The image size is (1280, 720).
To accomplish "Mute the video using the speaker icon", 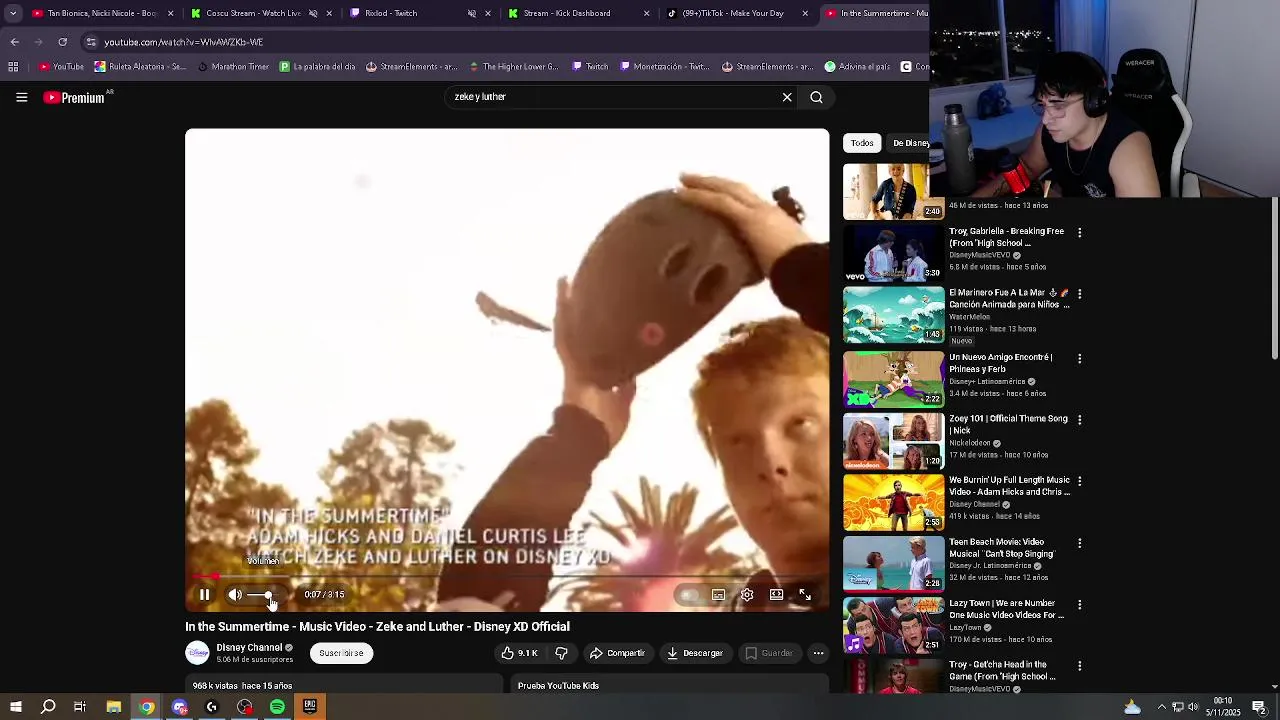I will [235, 595].
